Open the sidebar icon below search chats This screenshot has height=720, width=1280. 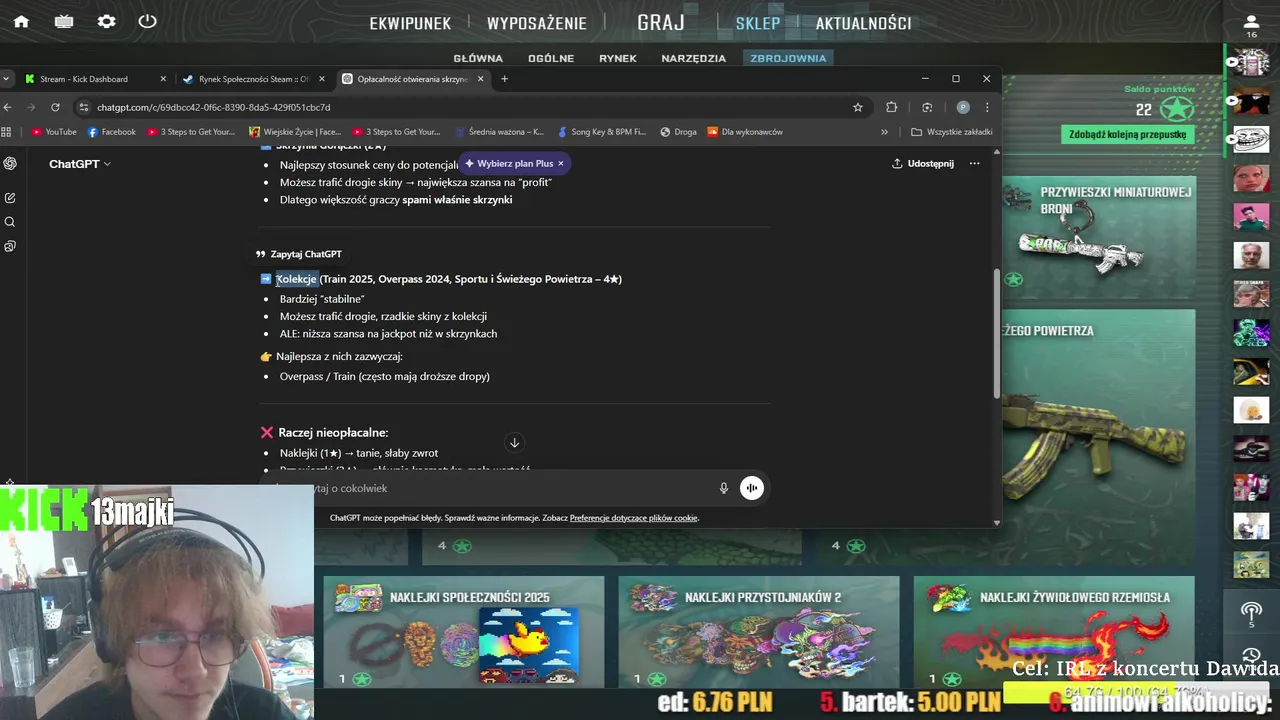[x=10, y=246]
